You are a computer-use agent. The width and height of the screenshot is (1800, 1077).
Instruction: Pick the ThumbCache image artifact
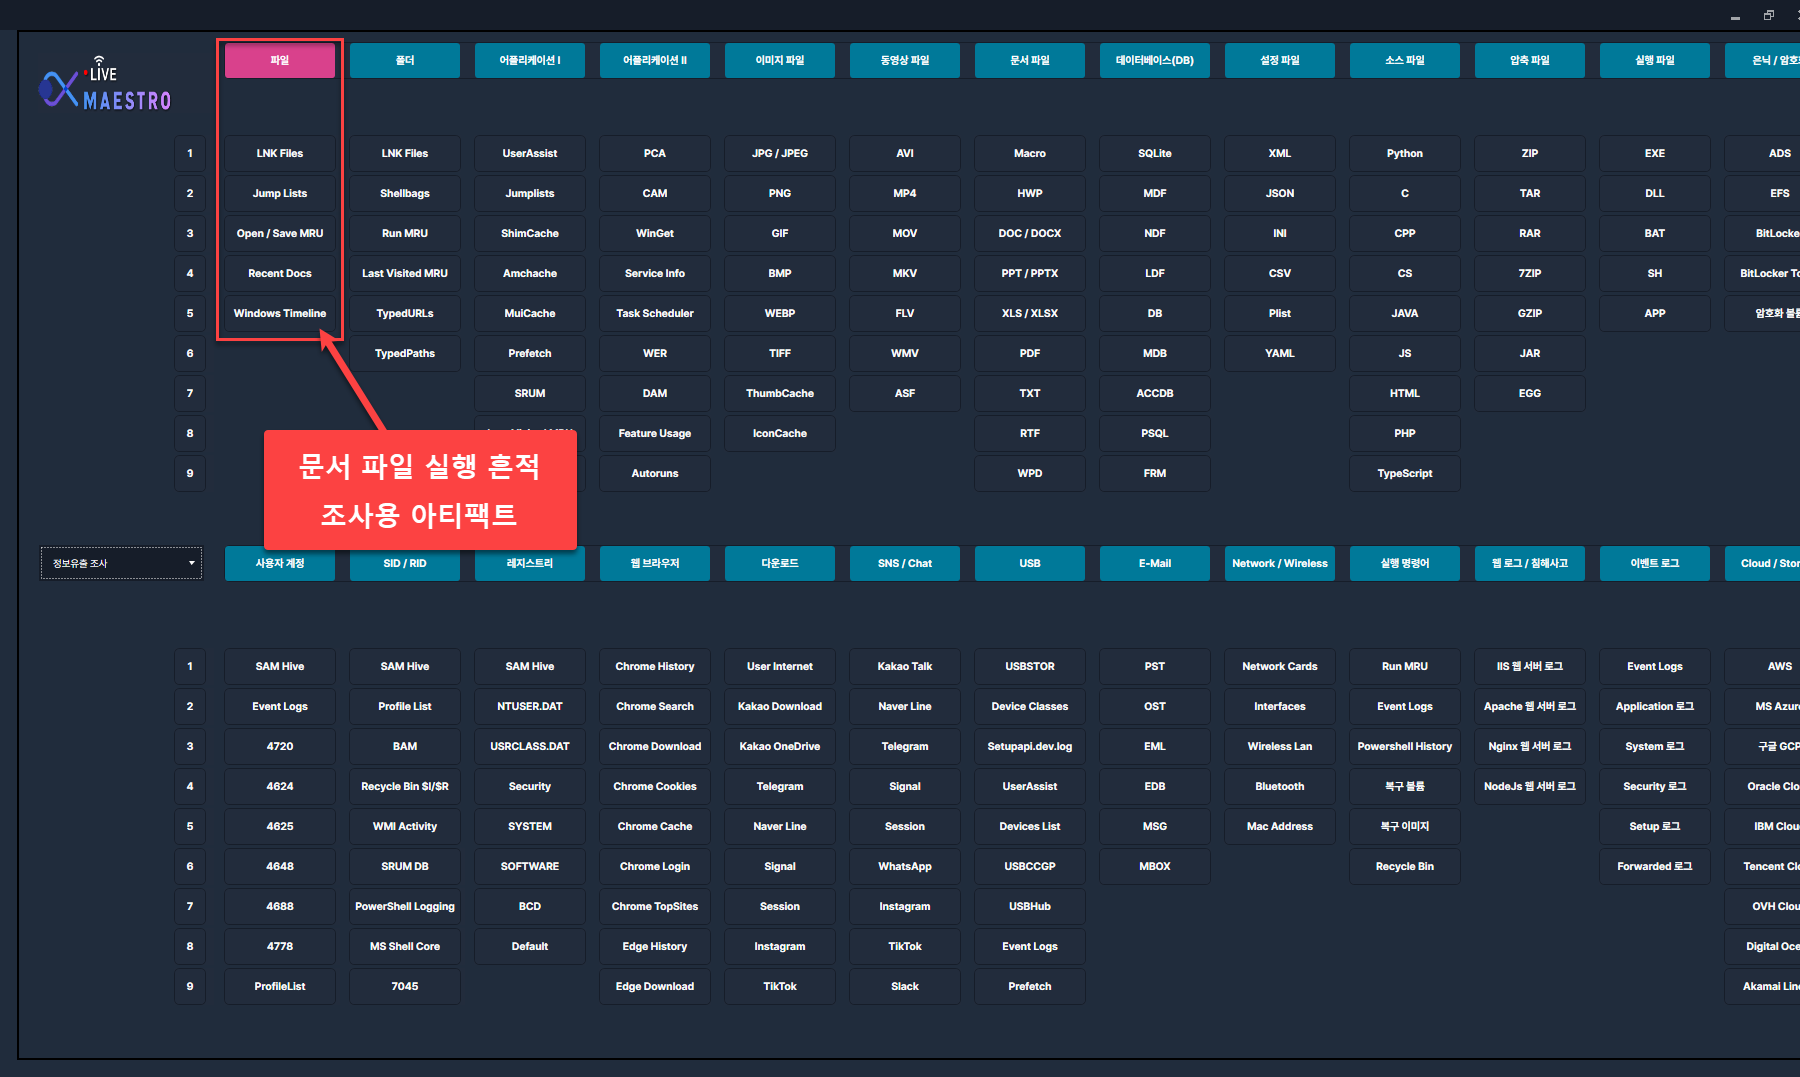click(780, 393)
